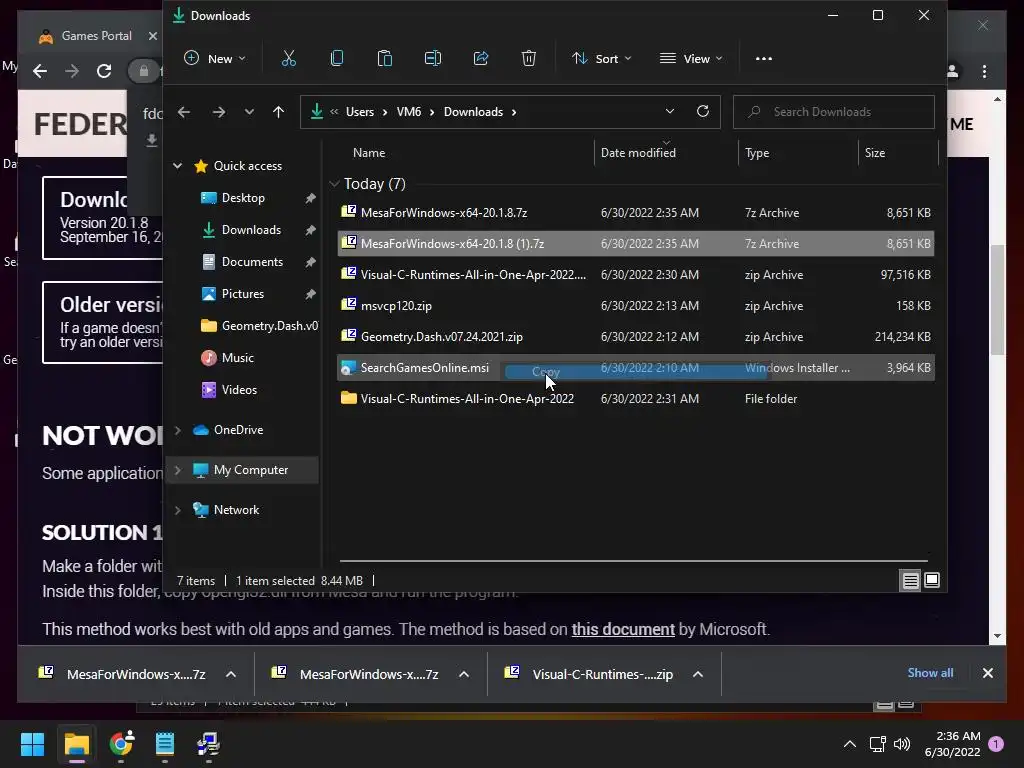The height and width of the screenshot is (768, 1024).
Task: Expand the Network tree node
Action: tap(178, 510)
